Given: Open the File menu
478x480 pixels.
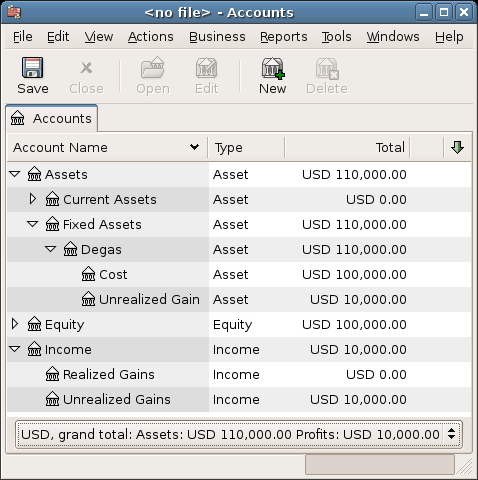Looking at the screenshot, I should pyautogui.click(x=23, y=37).
